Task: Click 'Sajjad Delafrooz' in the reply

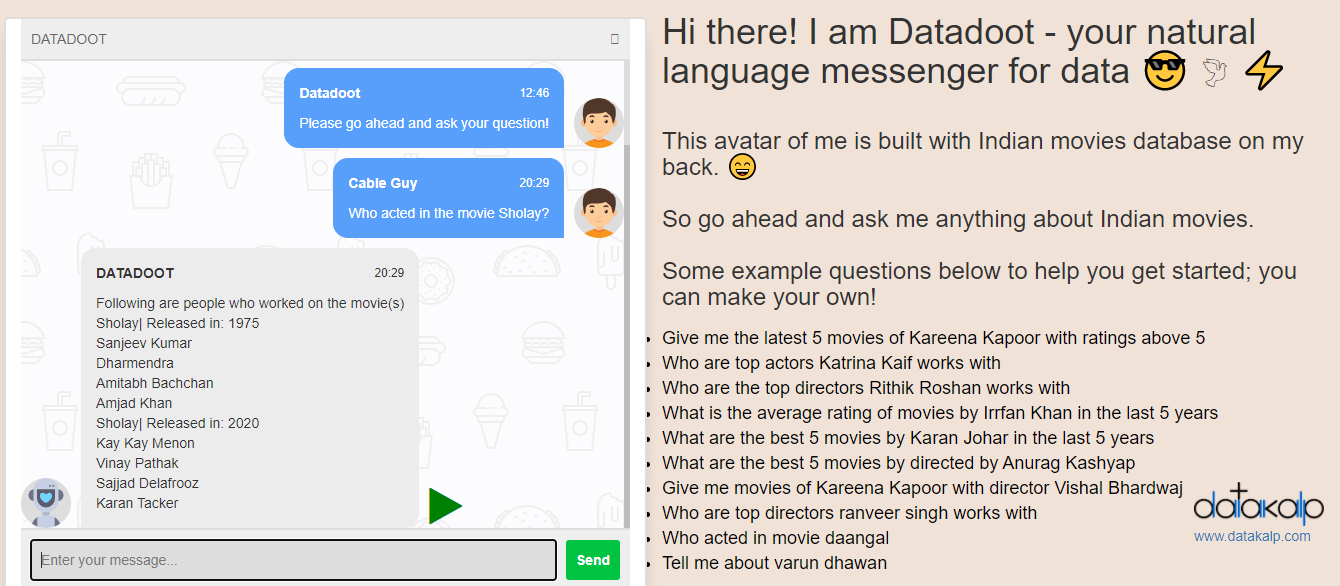Action: [148, 483]
